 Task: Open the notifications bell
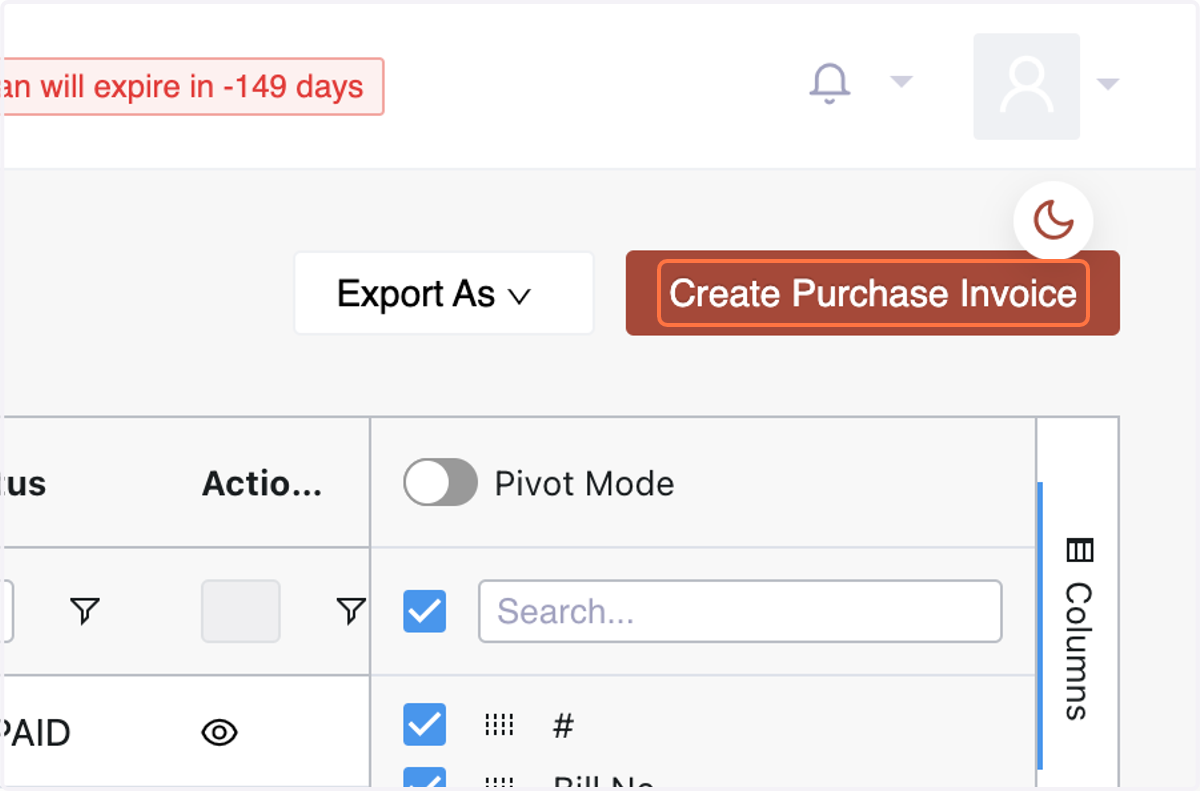(829, 84)
